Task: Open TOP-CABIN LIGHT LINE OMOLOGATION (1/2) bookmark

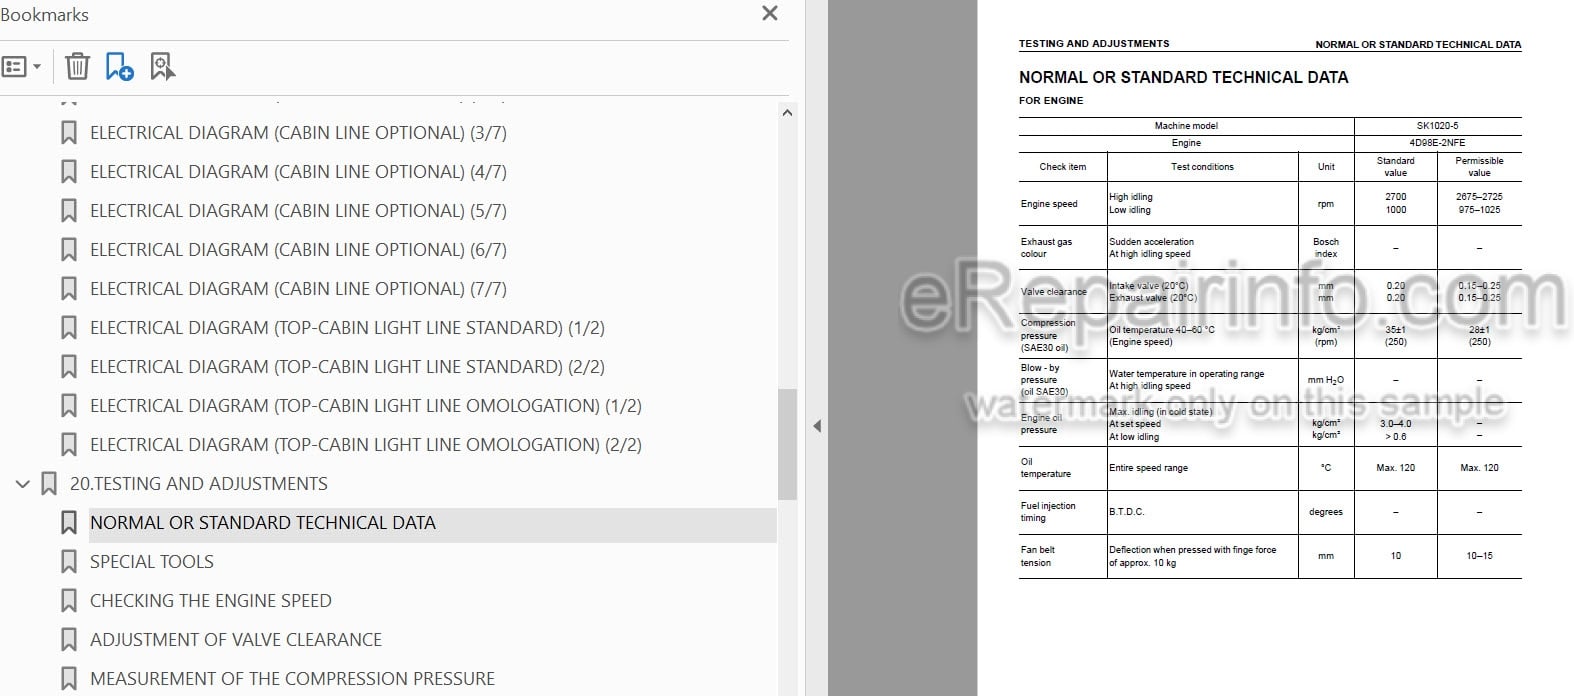Action: pos(366,406)
